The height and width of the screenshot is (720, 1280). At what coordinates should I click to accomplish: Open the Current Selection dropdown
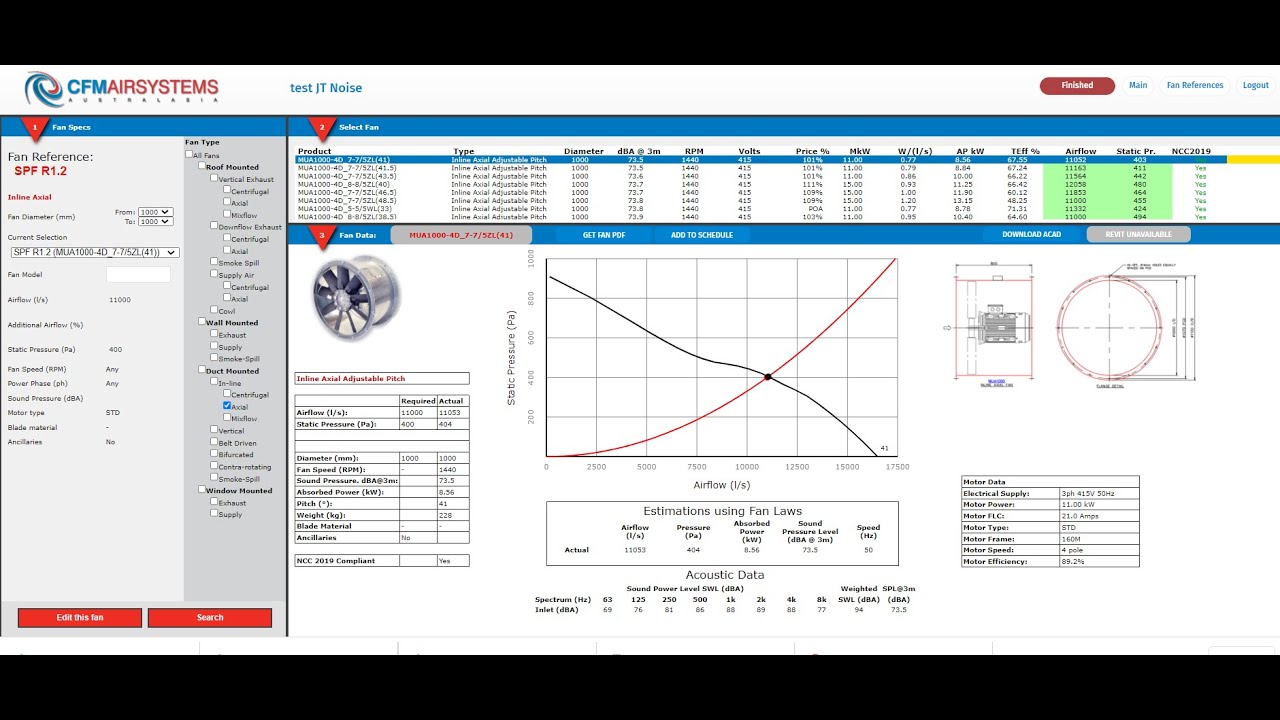pos(95,252)
